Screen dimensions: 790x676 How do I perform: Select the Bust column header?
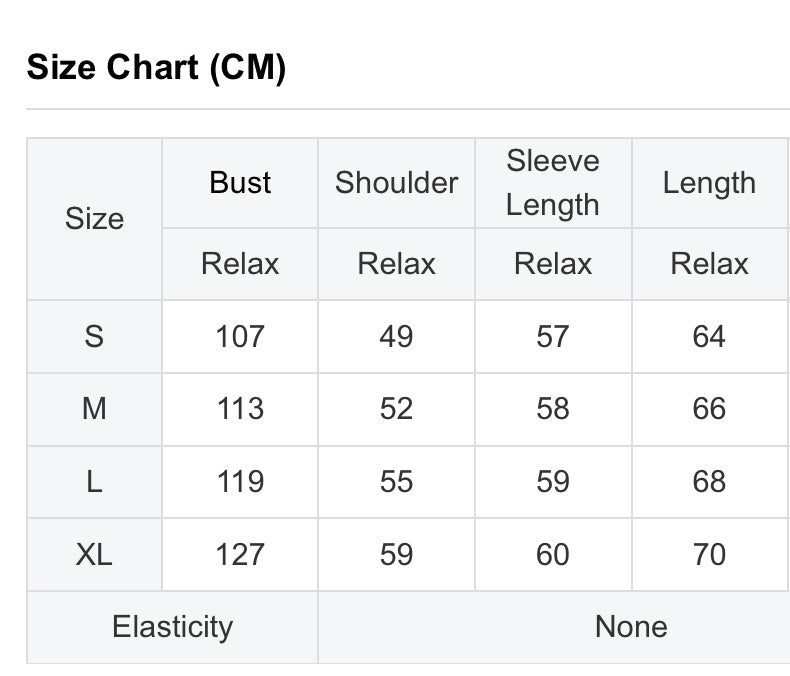coord(240,182)
